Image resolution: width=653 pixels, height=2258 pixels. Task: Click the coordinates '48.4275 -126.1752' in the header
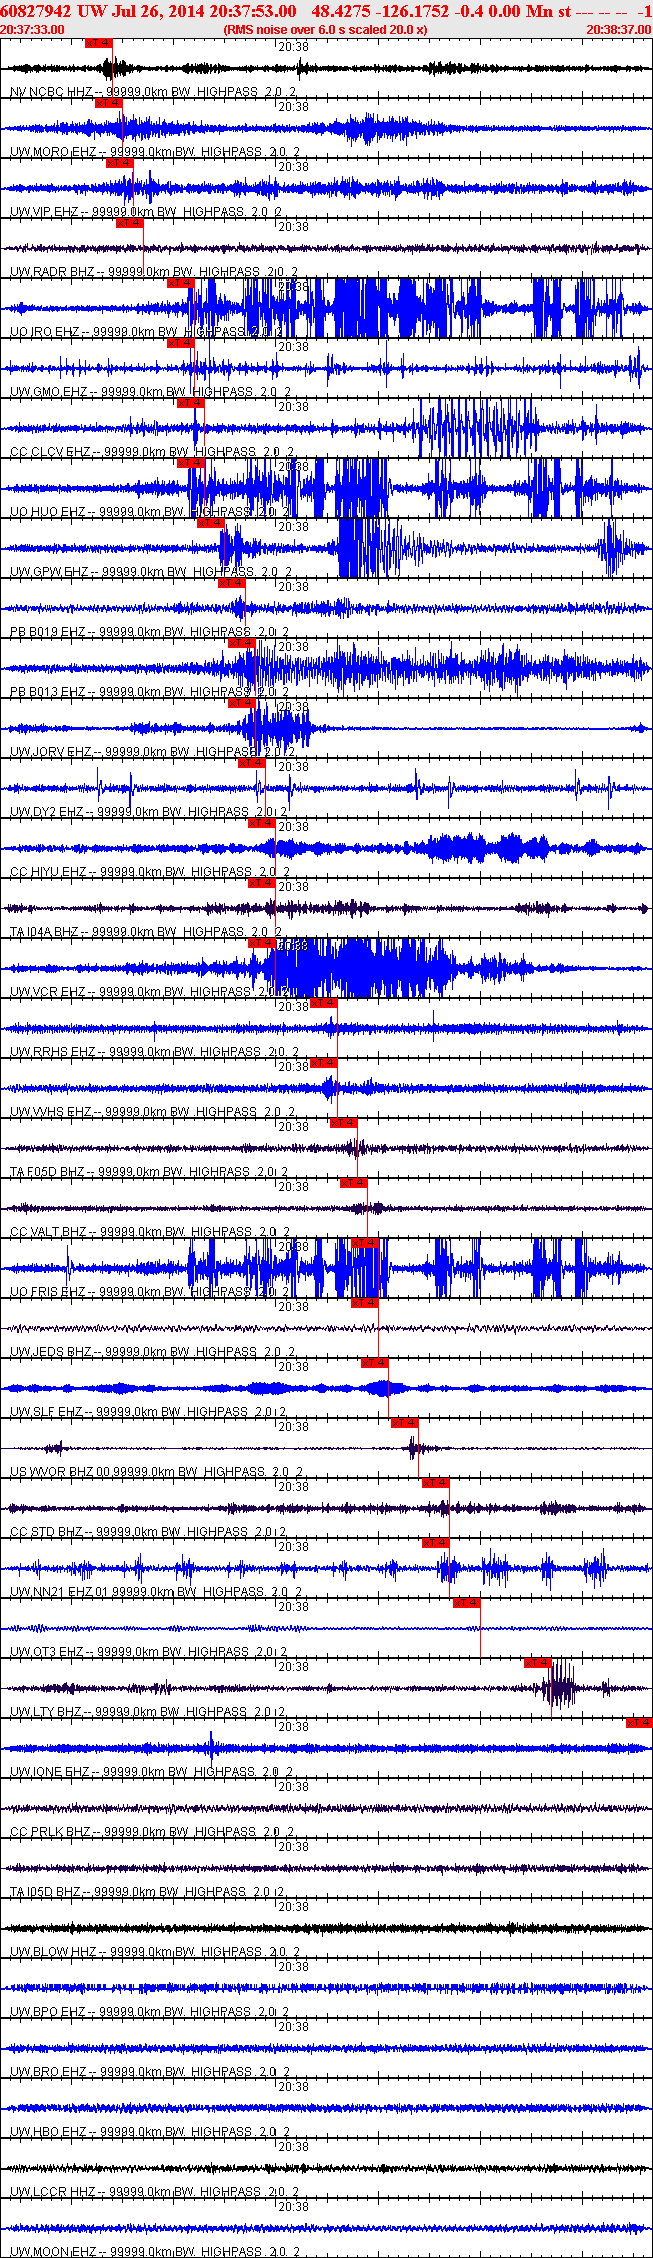click(381, 10)
